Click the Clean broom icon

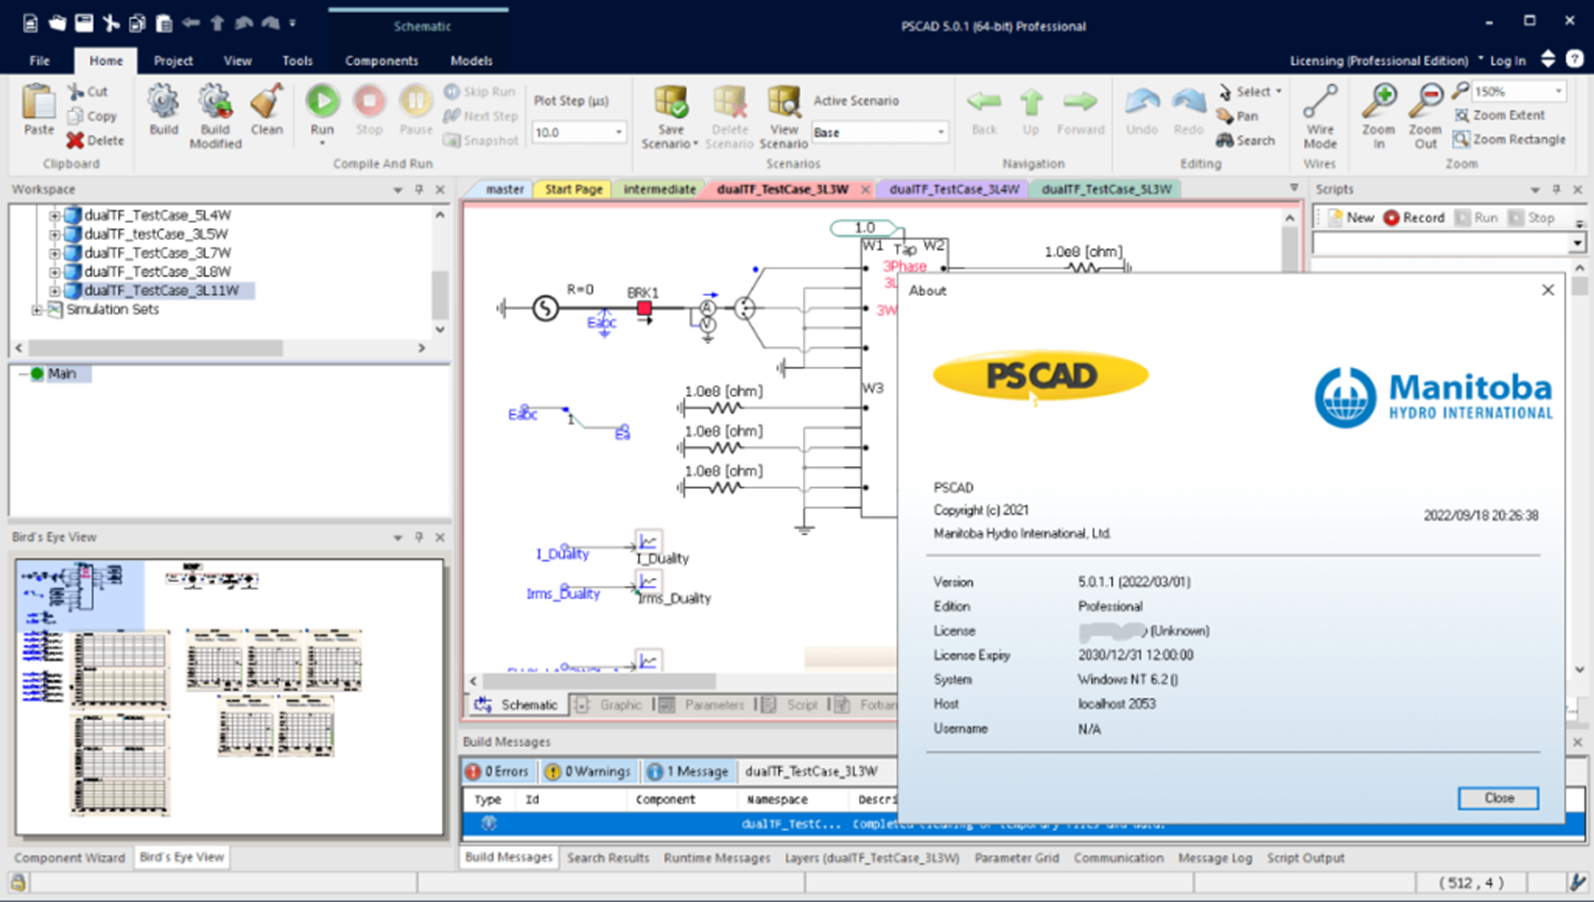pos(266,101)
